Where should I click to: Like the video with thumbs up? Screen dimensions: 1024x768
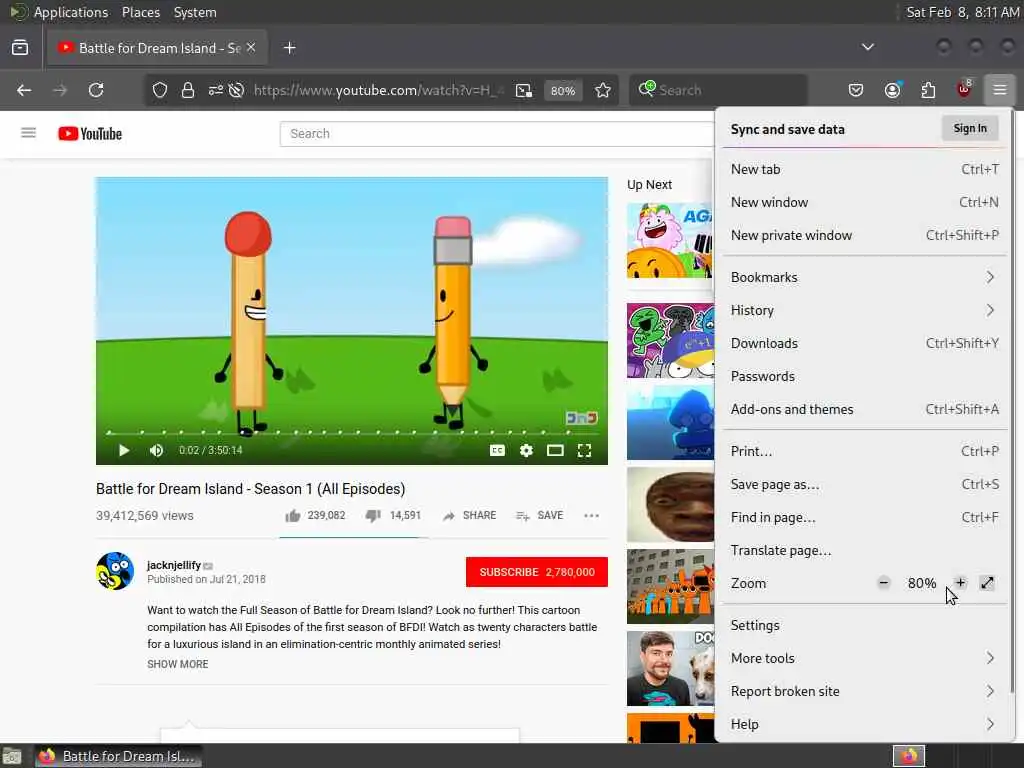[x=293, y=515]
